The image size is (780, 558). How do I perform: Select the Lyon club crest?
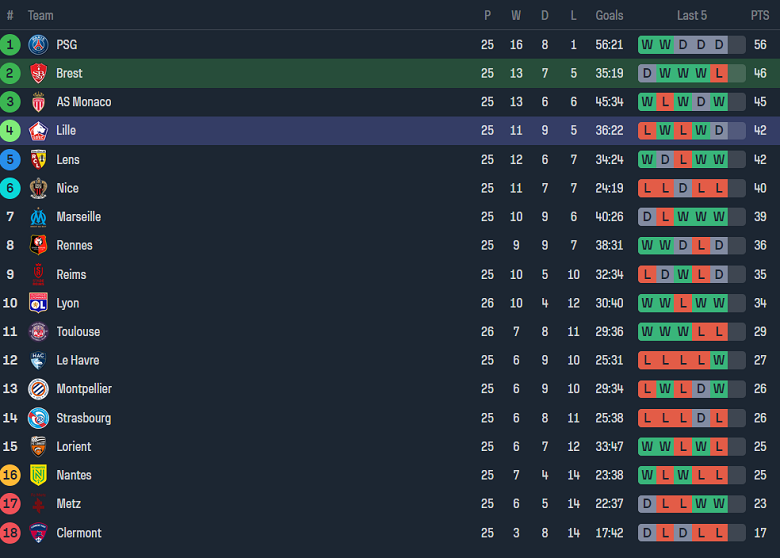[38, 303]
